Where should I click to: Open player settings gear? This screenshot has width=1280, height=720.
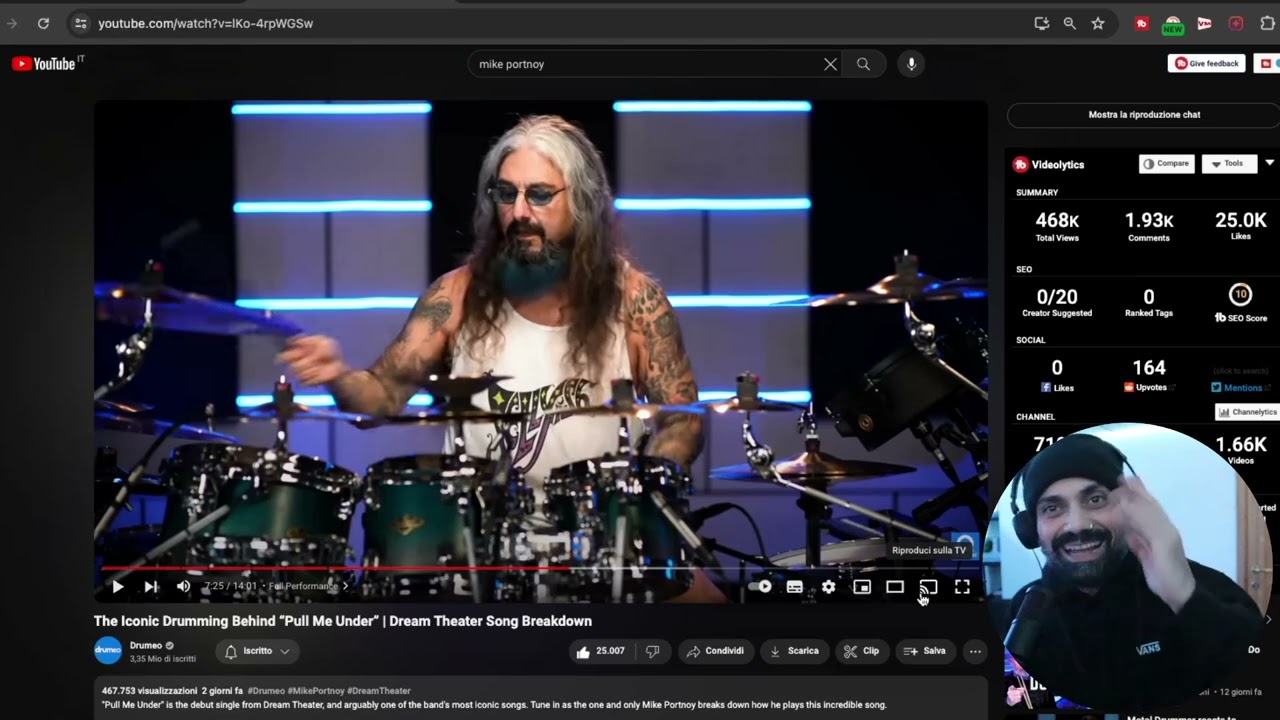pos(828,587)
